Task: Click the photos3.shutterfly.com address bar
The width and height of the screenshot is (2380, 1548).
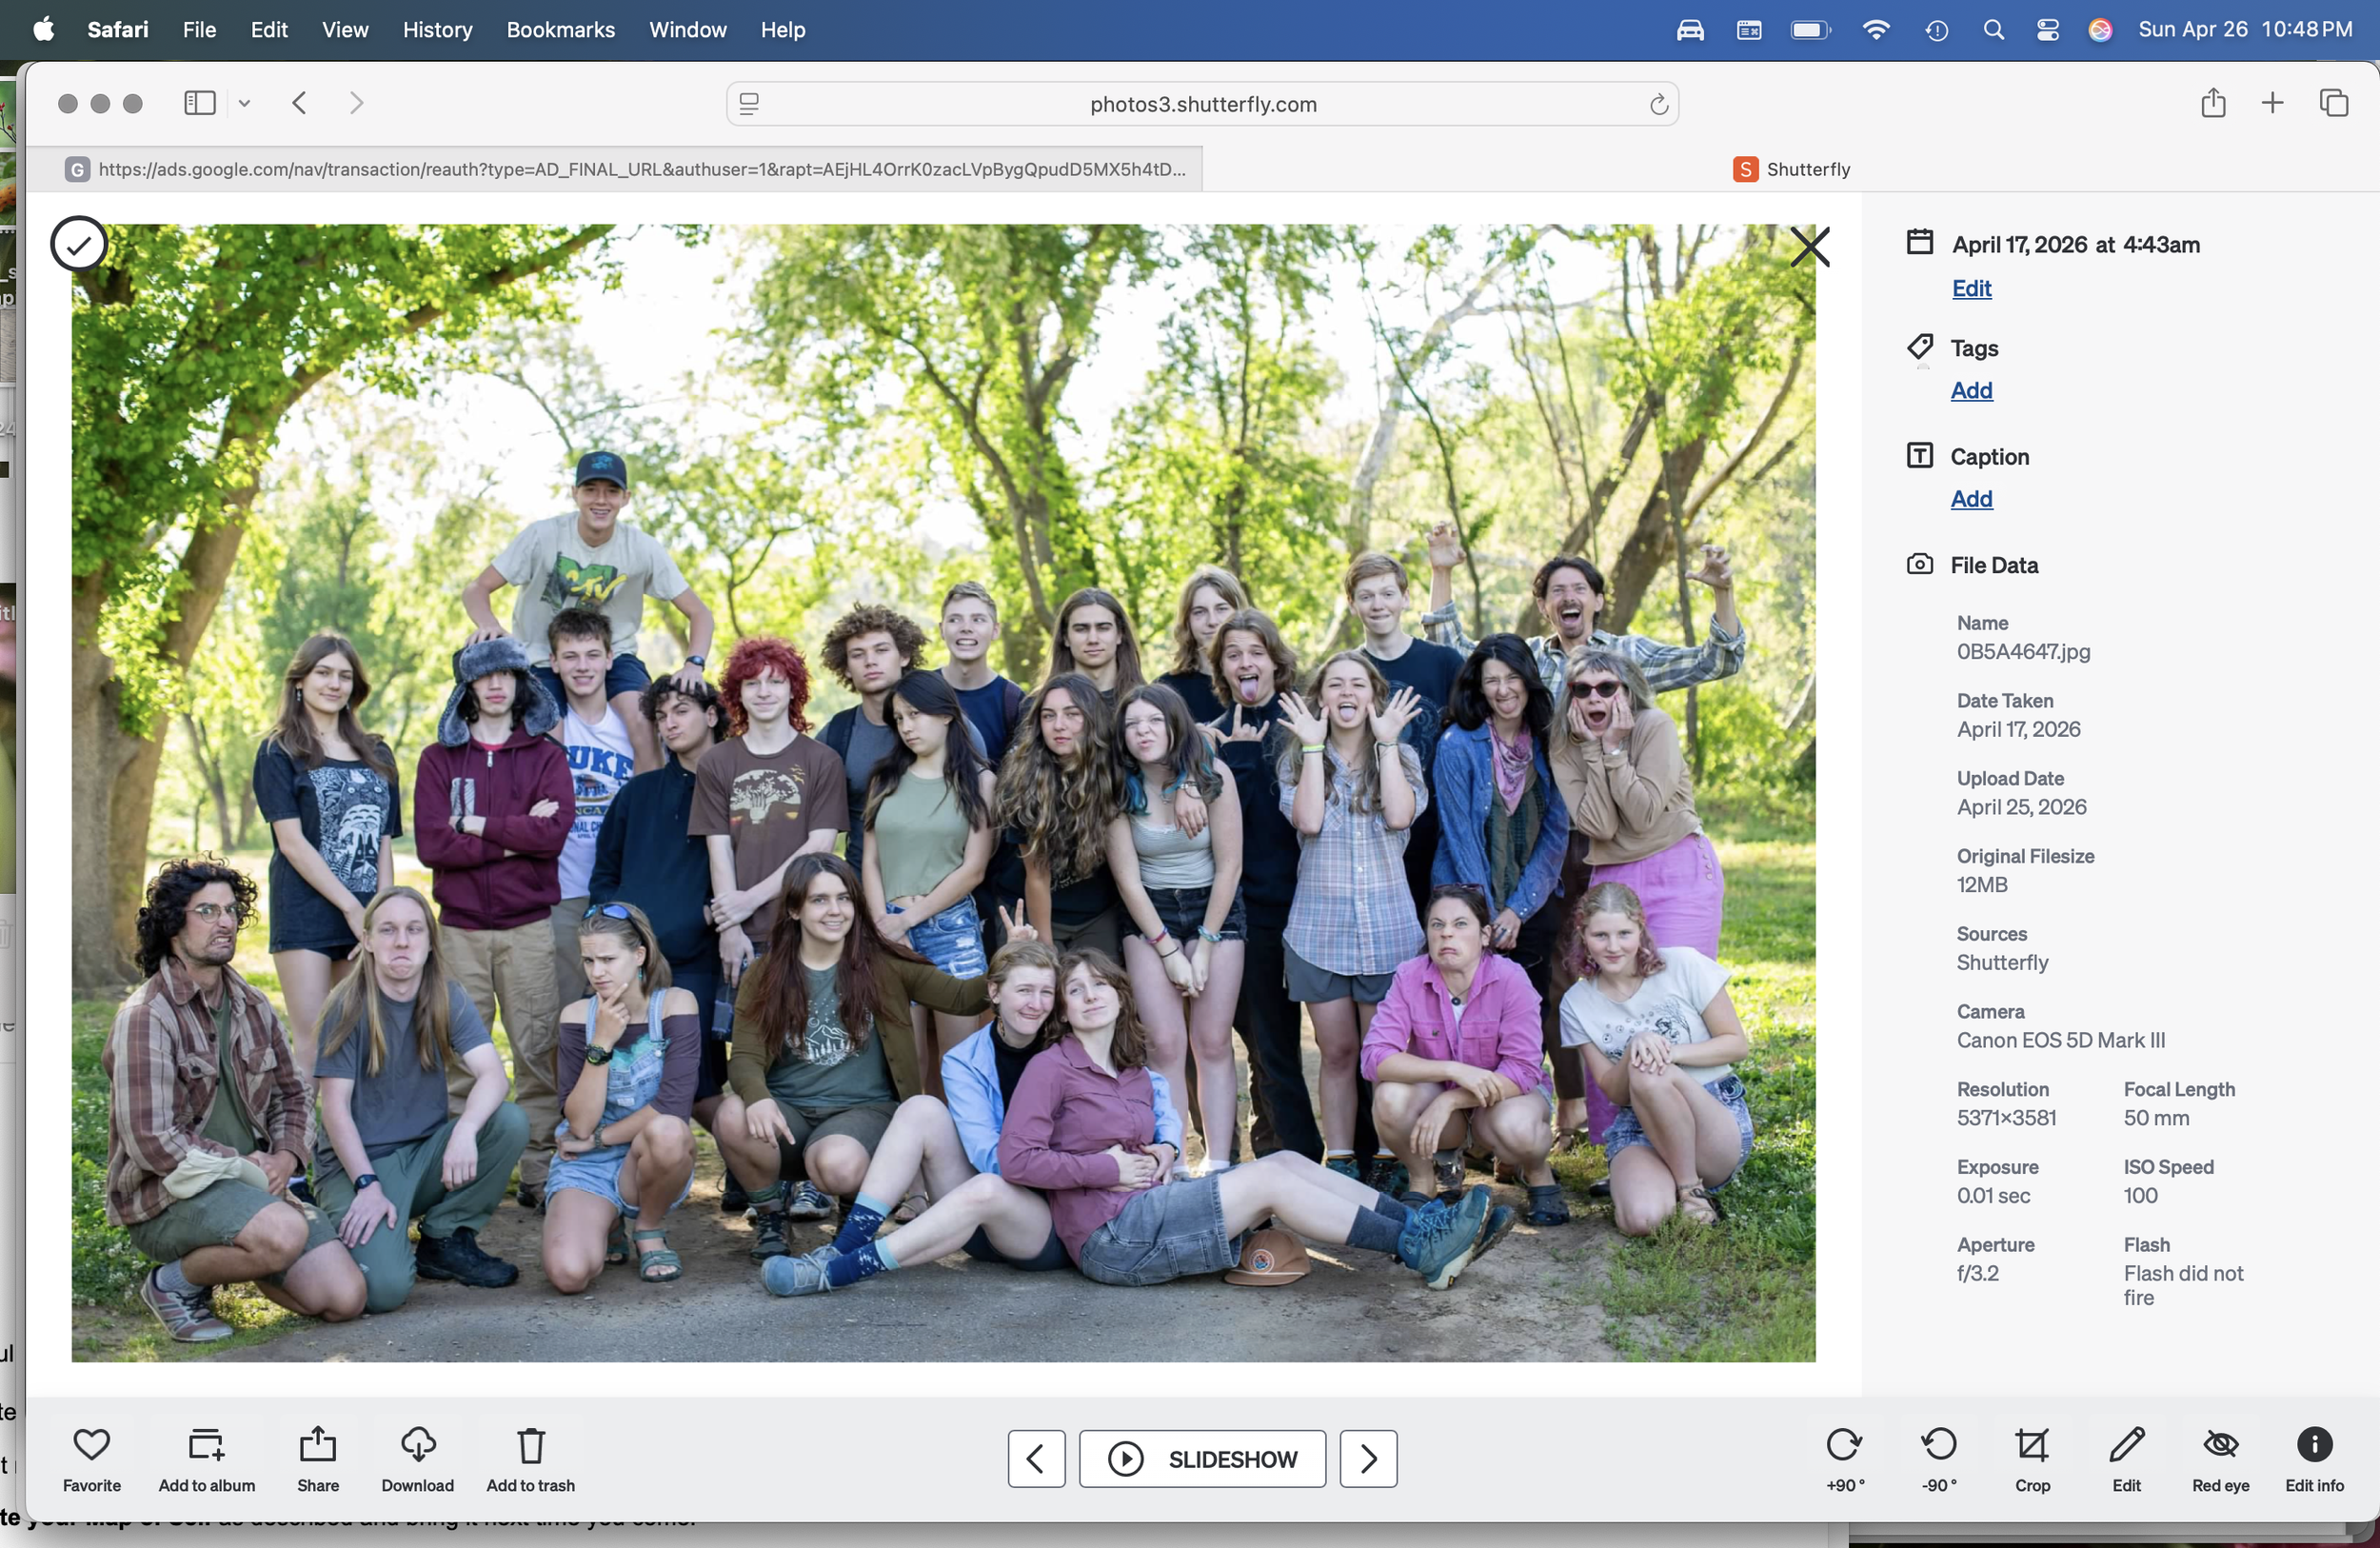Action: [x=1201, y=104]
